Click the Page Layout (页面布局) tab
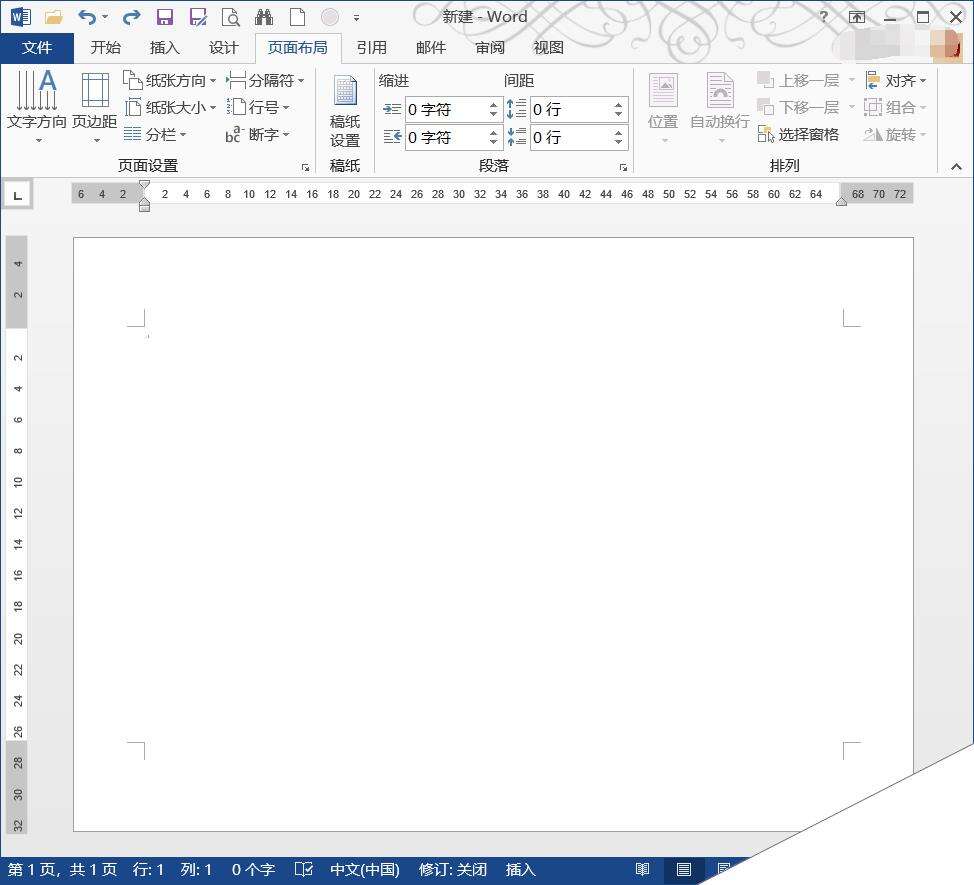The width and height of the screenshot is (974, 885). tap(298, 48)
